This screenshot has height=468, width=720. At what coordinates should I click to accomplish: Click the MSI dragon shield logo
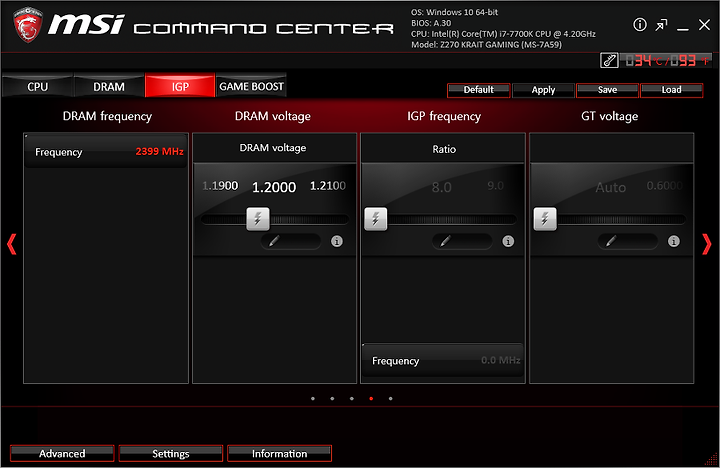[28, 25]
